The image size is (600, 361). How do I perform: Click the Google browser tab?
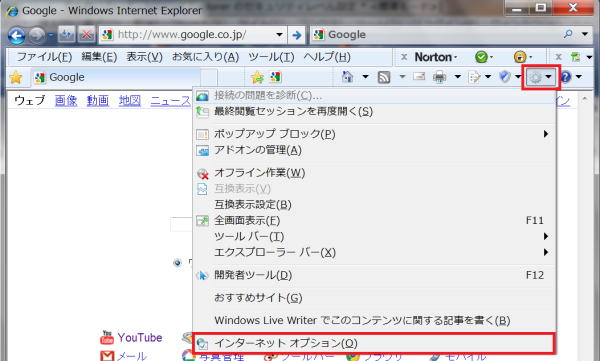(x=115, y=77)
